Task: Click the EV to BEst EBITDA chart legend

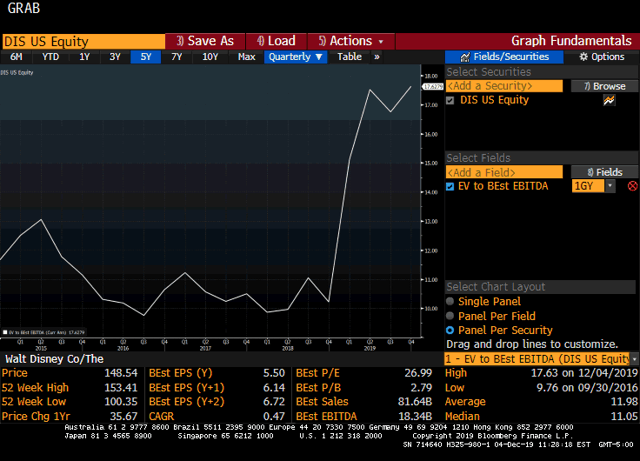Action: [44, 332]
